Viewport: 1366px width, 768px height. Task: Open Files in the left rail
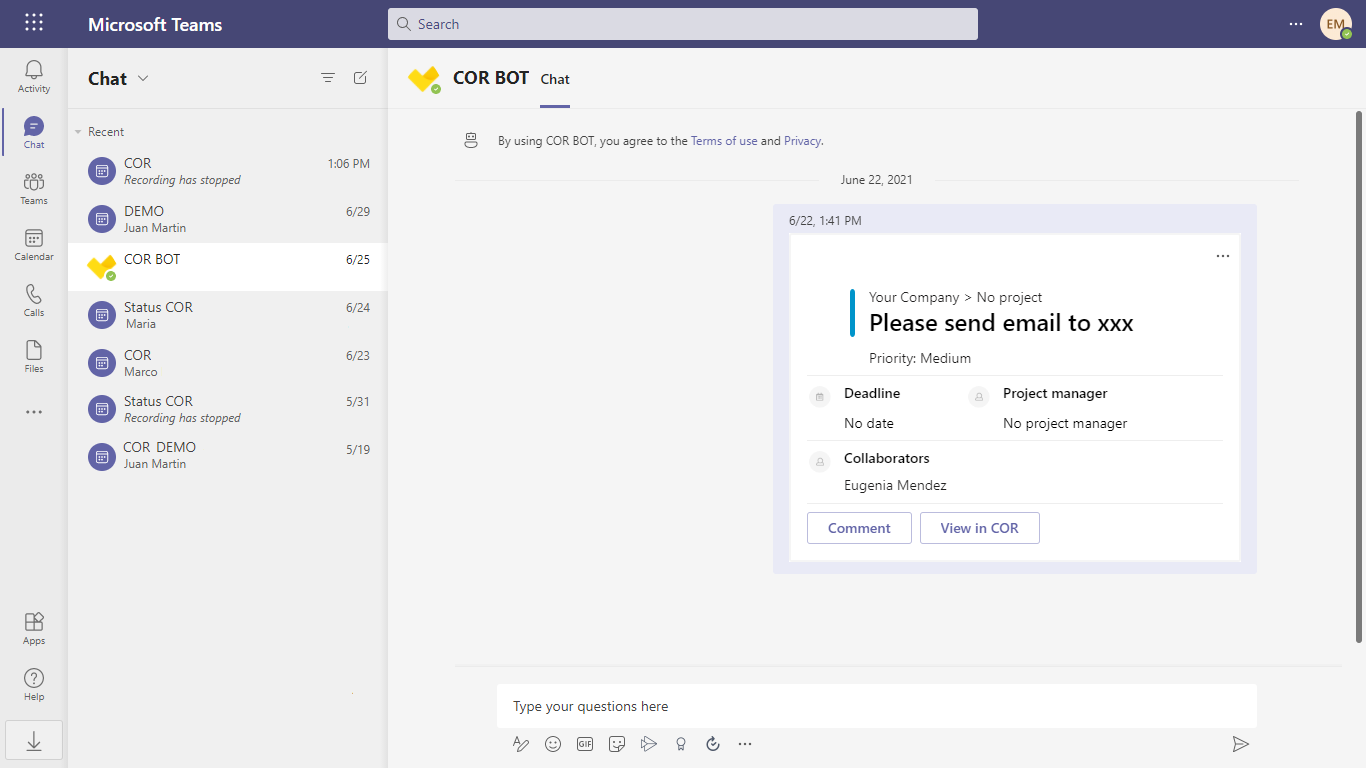pyautogui.click(x=34, y=356)
